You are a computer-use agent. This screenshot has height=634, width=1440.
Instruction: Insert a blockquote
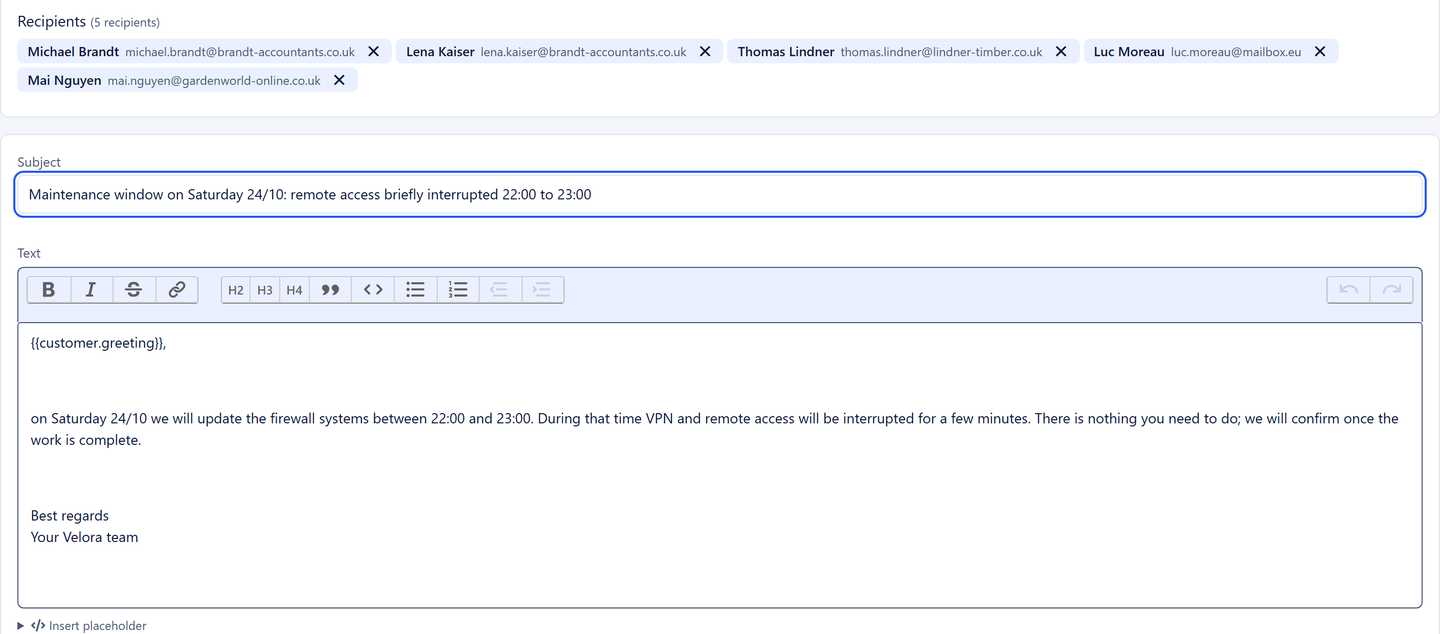[x=330, y=290]
